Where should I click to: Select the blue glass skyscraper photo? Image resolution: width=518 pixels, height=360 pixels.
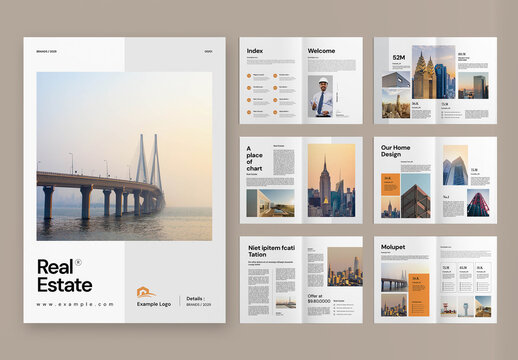pyautogui.click(x=455, y=165)
